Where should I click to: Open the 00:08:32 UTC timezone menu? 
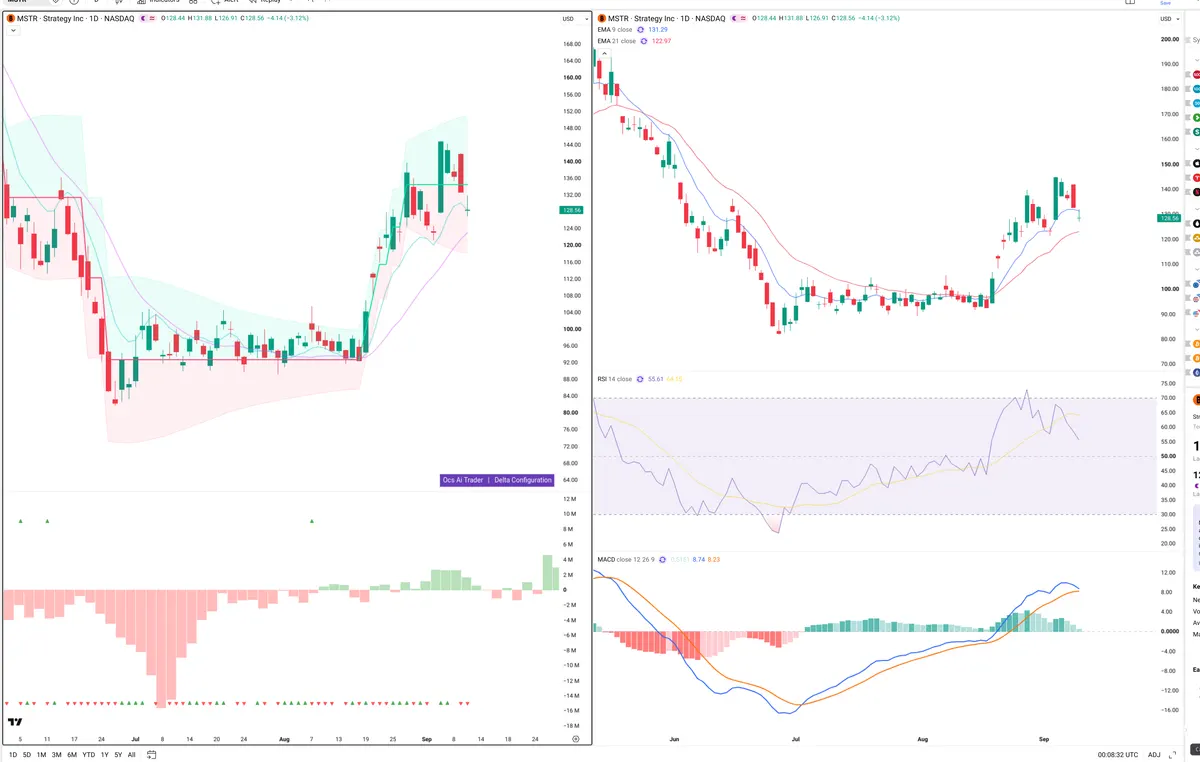tap(1118, 755)
